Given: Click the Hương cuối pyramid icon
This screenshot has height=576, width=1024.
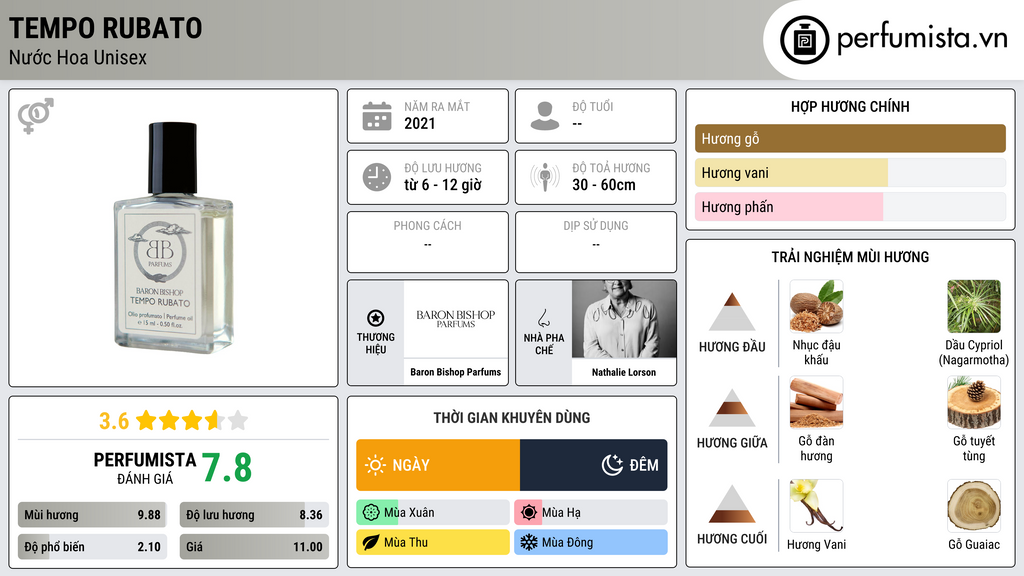Looking at the screenshot, I should pos(732,504).
